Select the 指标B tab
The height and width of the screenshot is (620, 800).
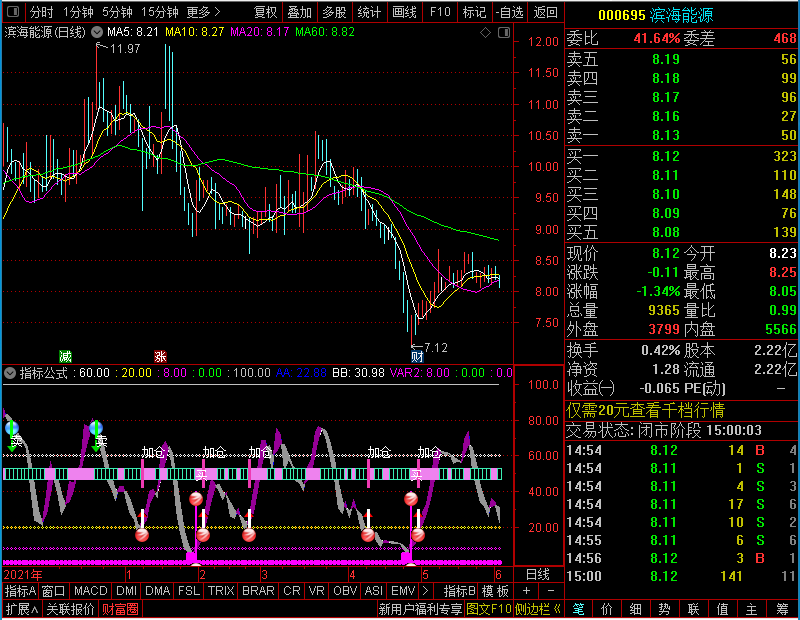(460, 591)
